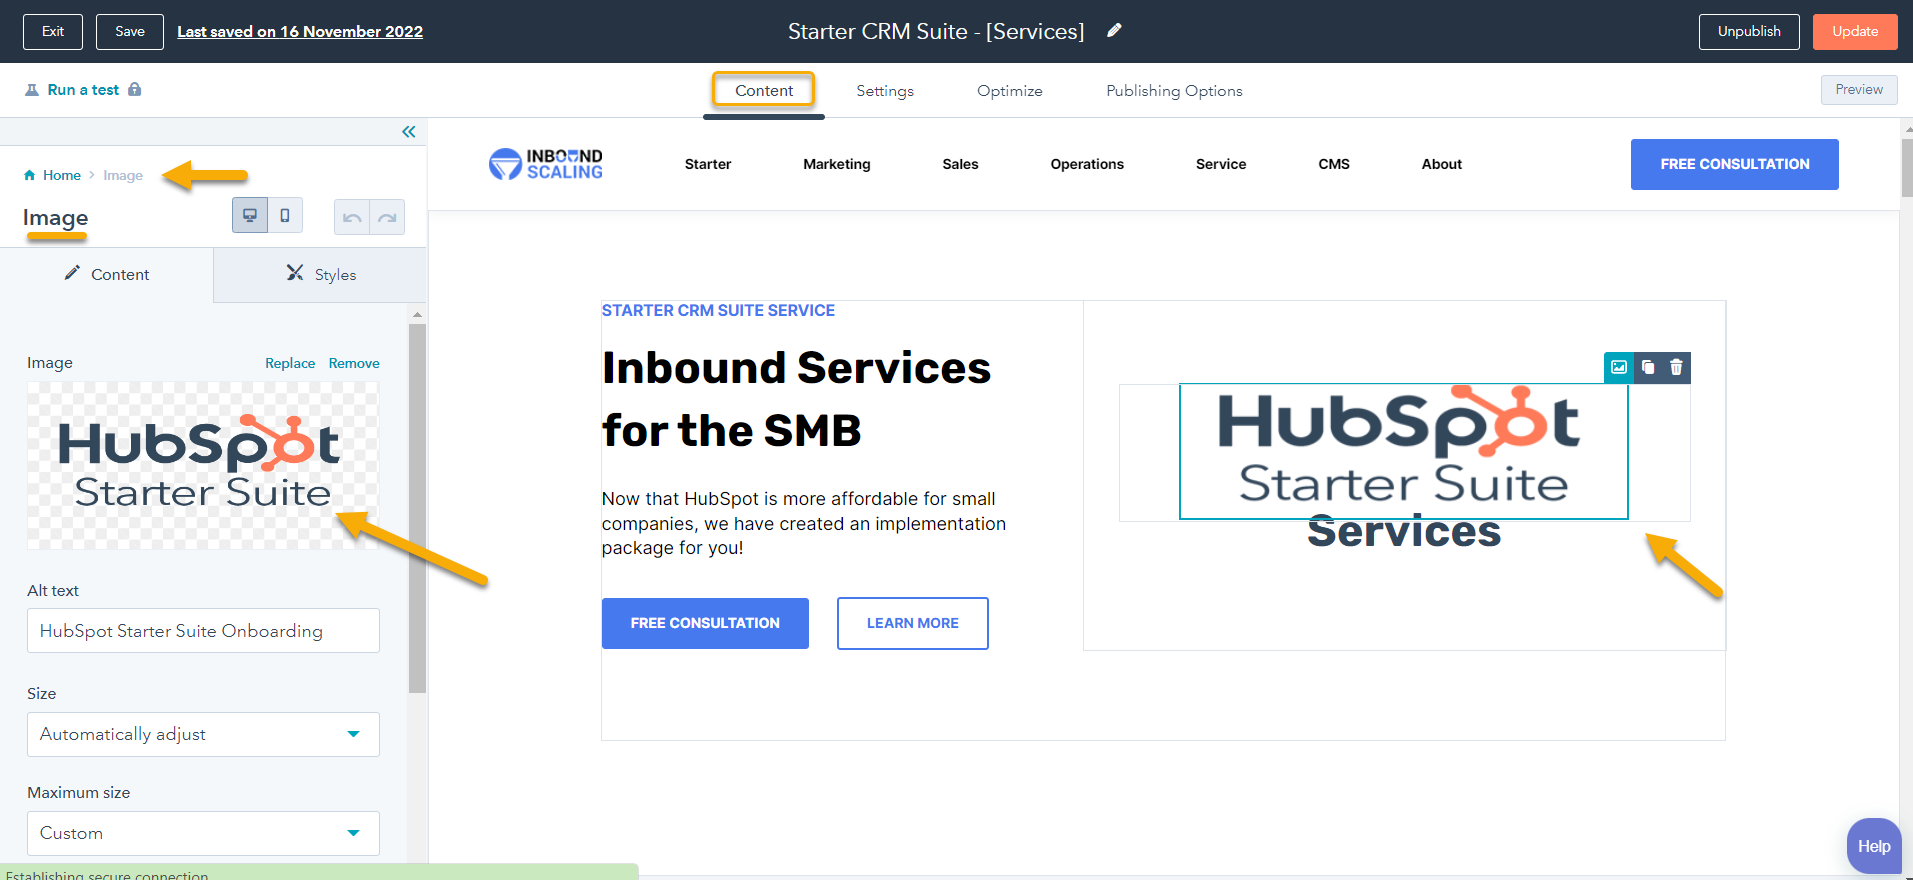Click the STARTER CRM SUITE SERVICE text

718,311
